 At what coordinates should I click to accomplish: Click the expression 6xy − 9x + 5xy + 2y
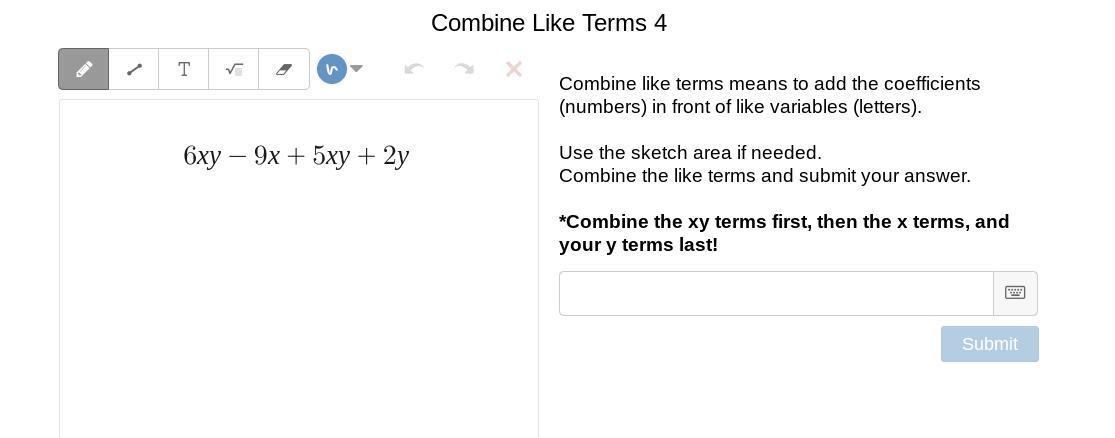coord(296,156)
